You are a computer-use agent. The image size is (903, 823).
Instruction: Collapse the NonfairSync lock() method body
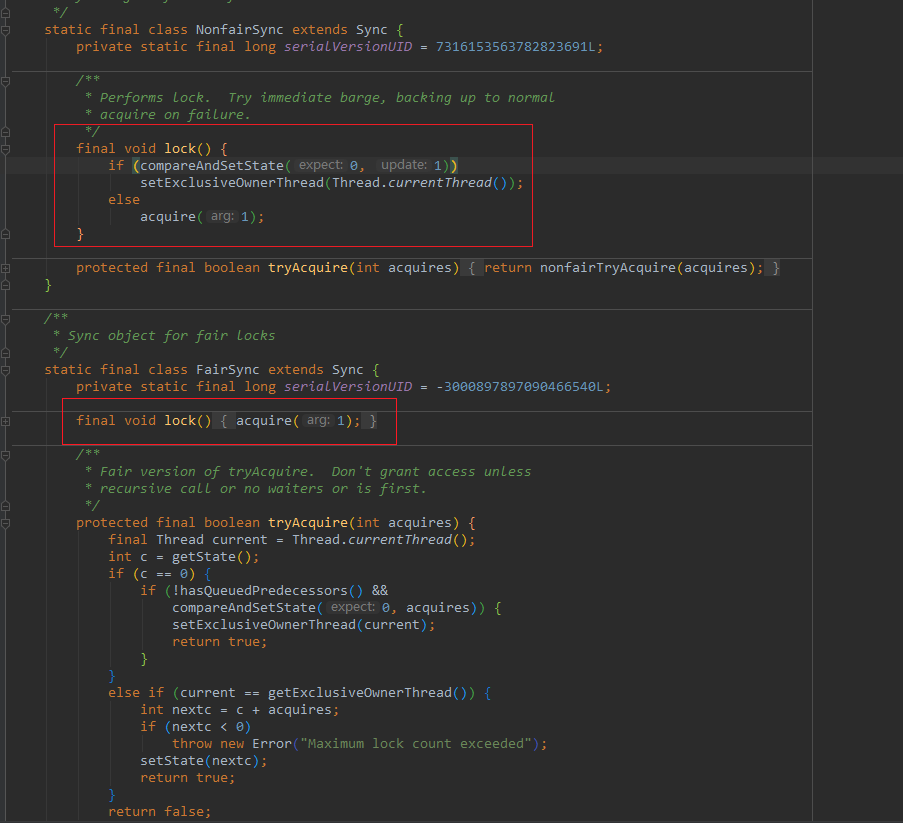click(x=6, y=149)
